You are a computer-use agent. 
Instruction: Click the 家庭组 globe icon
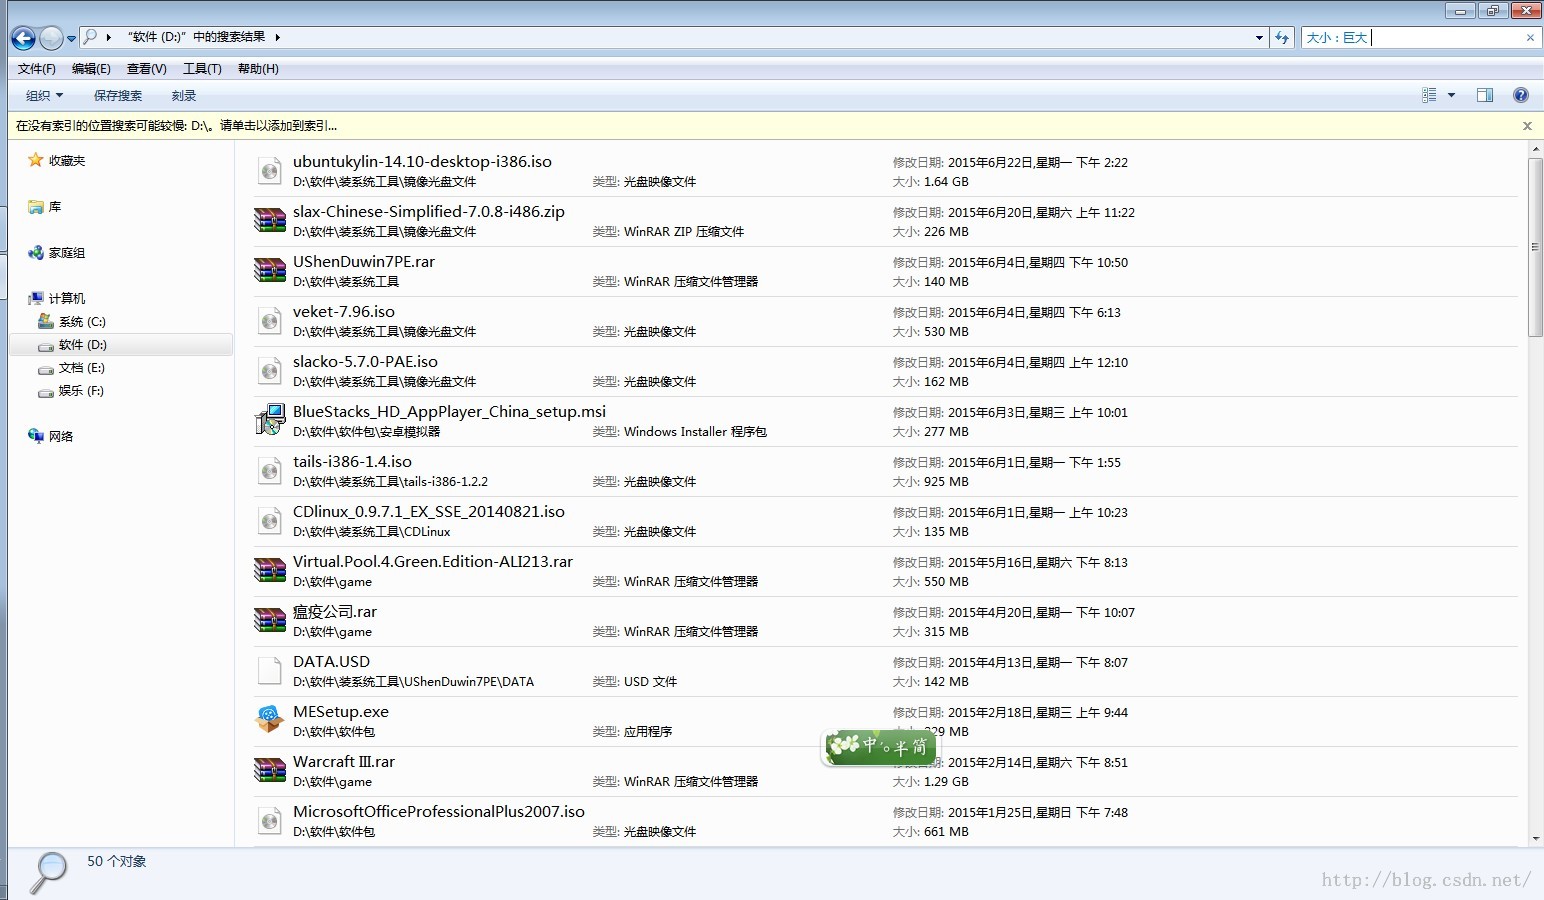pyautogui.click(x=36, y=253)
